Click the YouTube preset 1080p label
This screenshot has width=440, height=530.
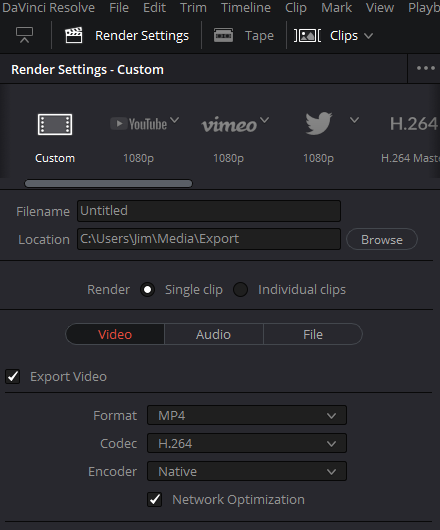click(139, 158)
